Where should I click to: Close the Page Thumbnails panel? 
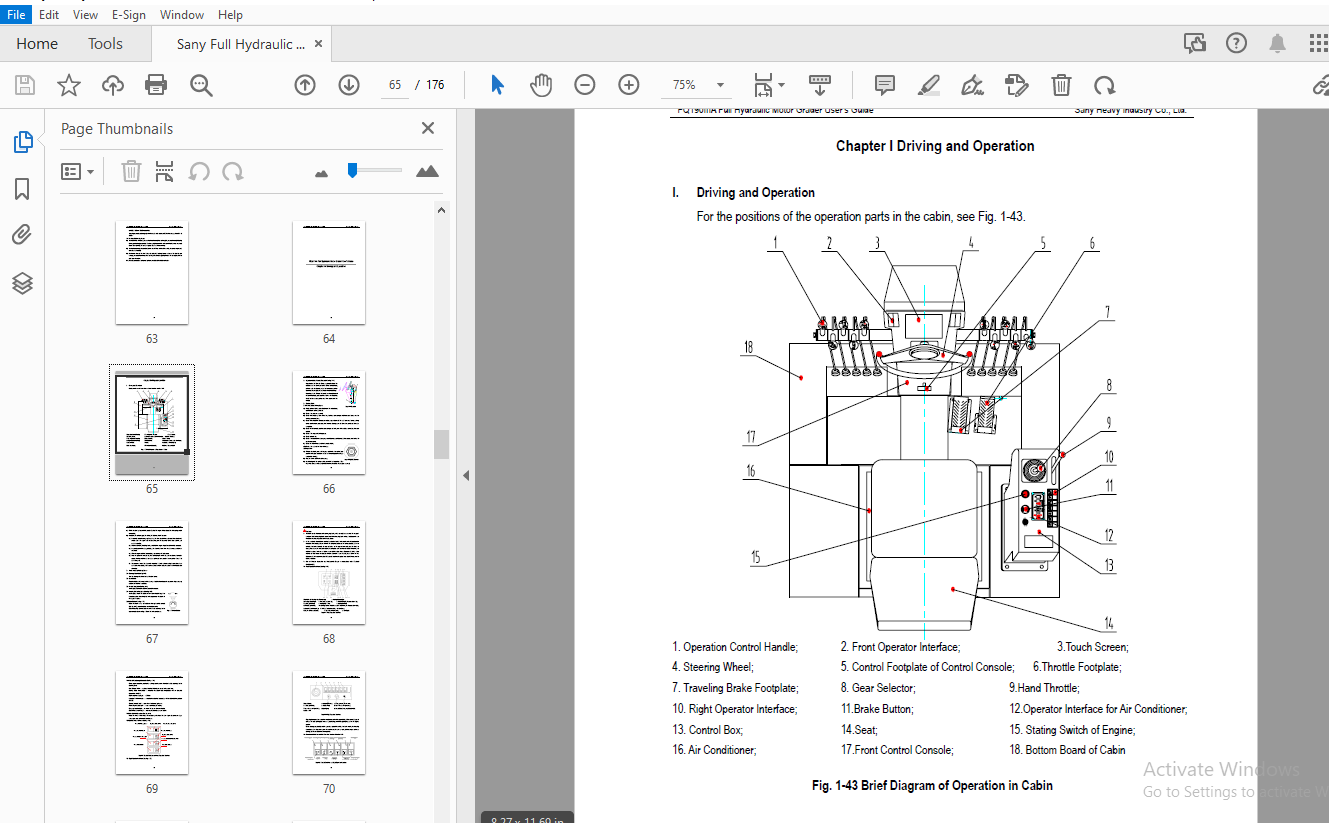(x=428, y=128)
